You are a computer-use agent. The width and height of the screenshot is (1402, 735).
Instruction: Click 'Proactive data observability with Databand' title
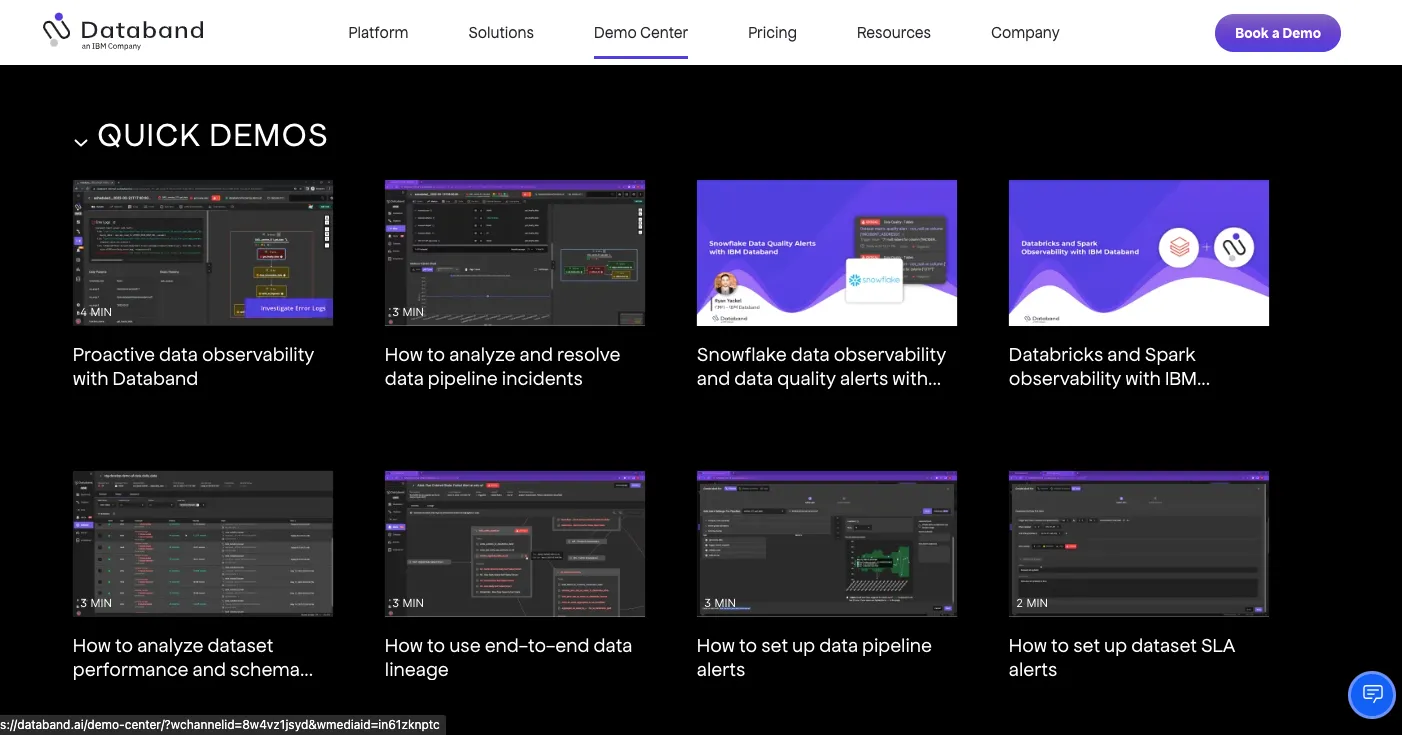[x=194, y=367]
